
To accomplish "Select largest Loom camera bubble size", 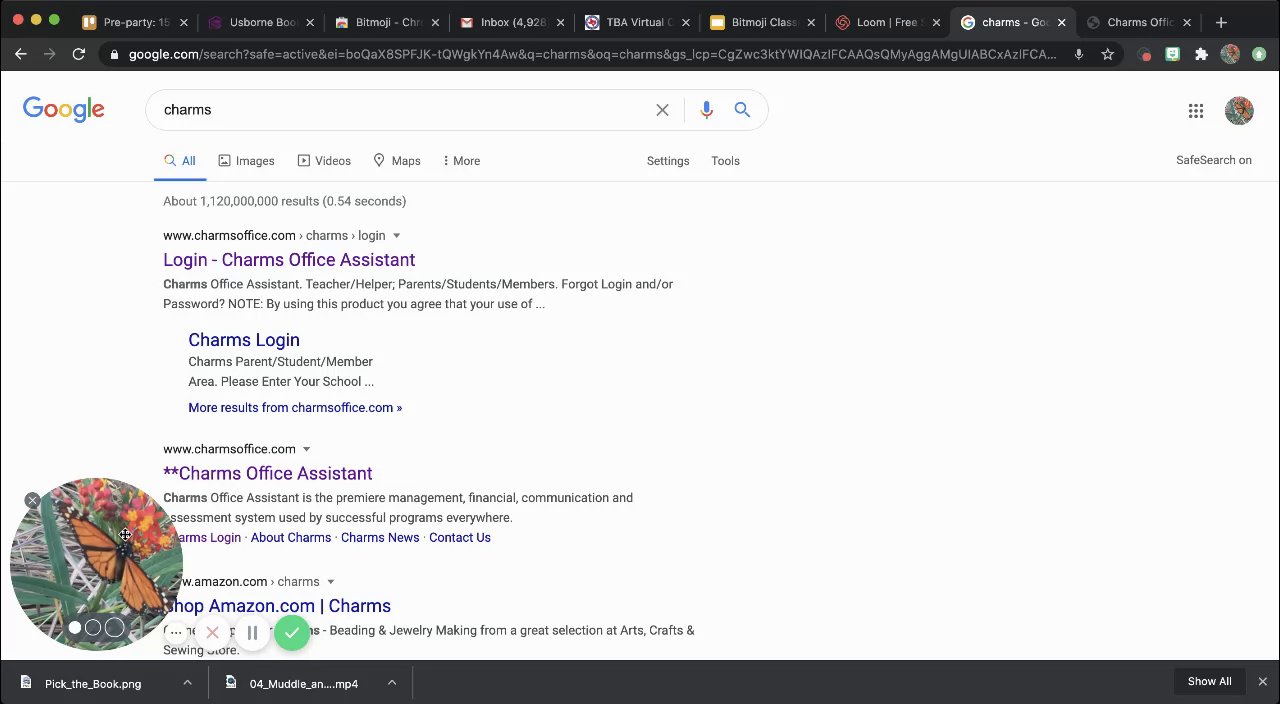I will coord(114,627).
